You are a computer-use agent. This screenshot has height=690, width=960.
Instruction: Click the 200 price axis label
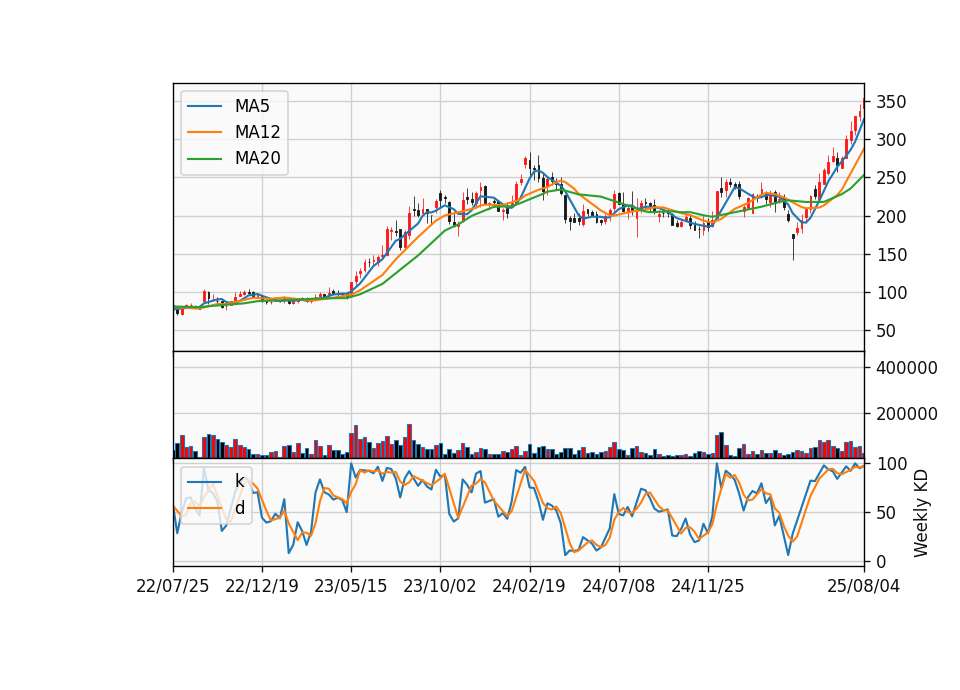891,217
